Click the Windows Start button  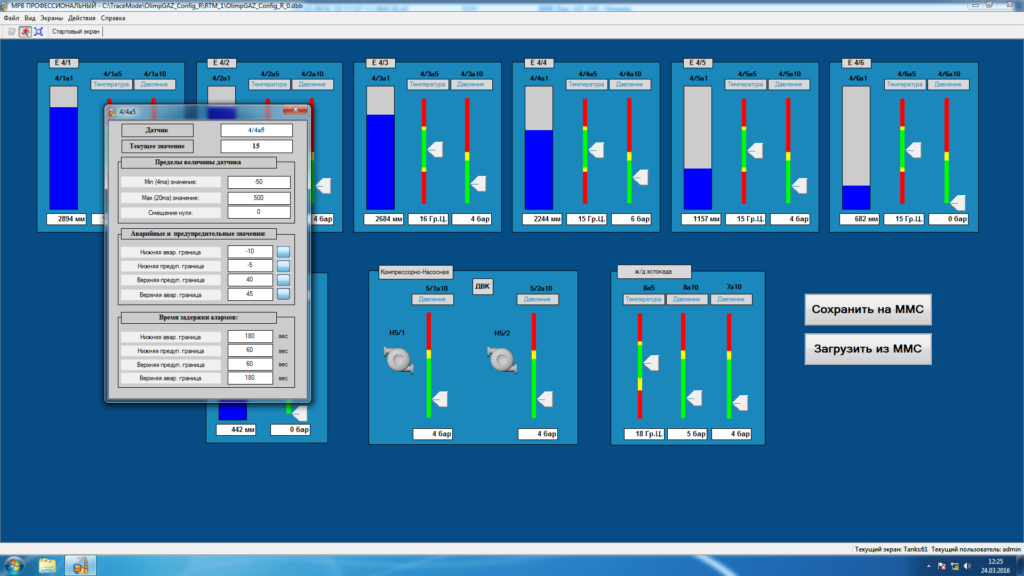coord(14,565)
